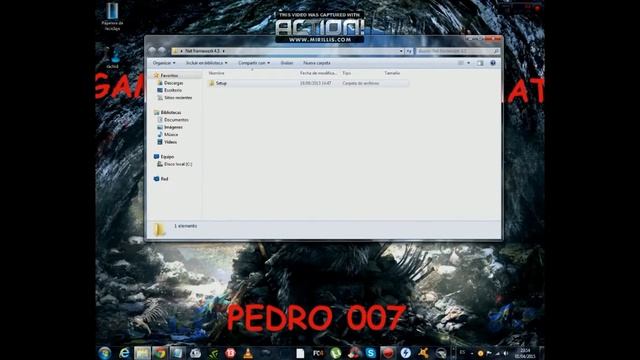
Task: Click the Net Framework address path
Action: (202, 51)
